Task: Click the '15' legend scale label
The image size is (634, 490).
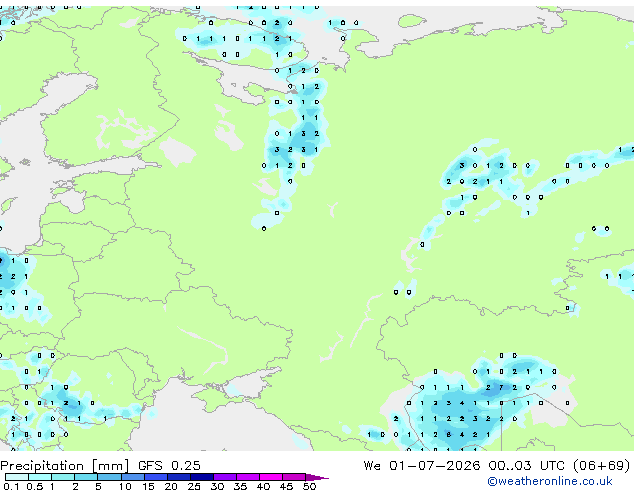Action: pos(148,486)
